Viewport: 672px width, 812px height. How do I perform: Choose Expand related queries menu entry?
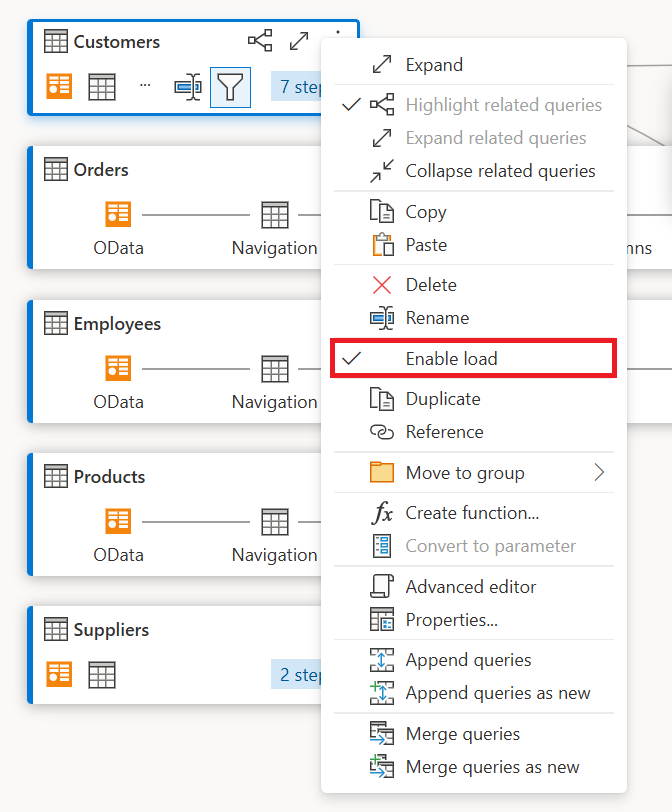[x=474, y=138]
